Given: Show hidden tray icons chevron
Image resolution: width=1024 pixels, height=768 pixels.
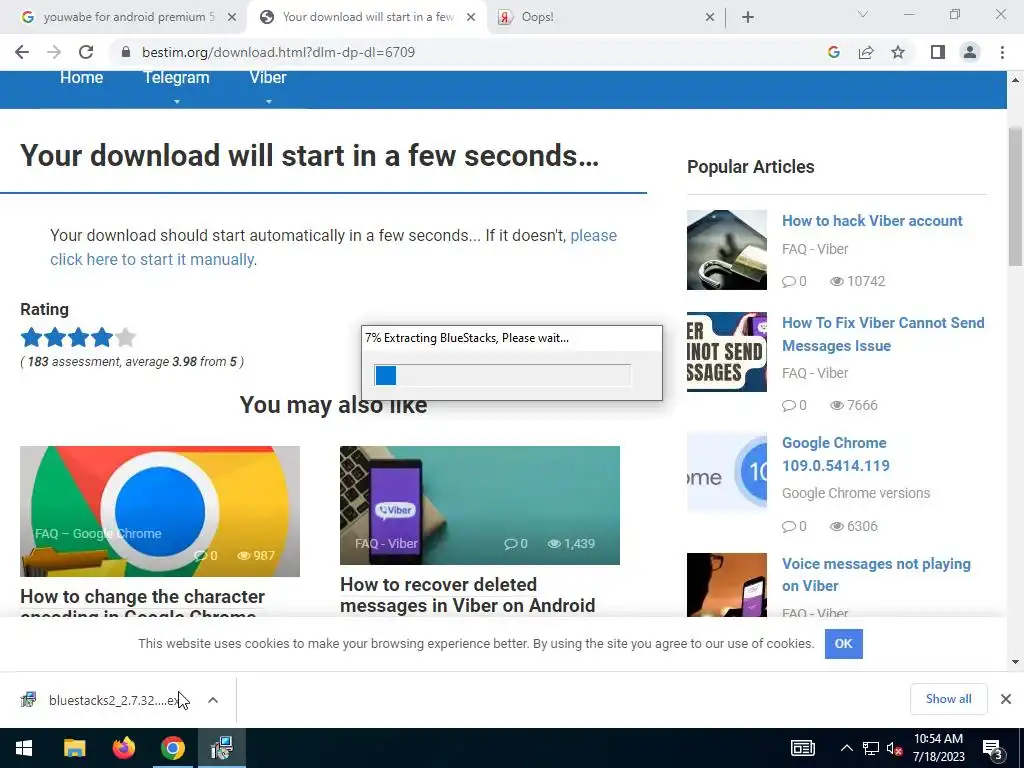Looking at the screenshot, I should [846, 748].
